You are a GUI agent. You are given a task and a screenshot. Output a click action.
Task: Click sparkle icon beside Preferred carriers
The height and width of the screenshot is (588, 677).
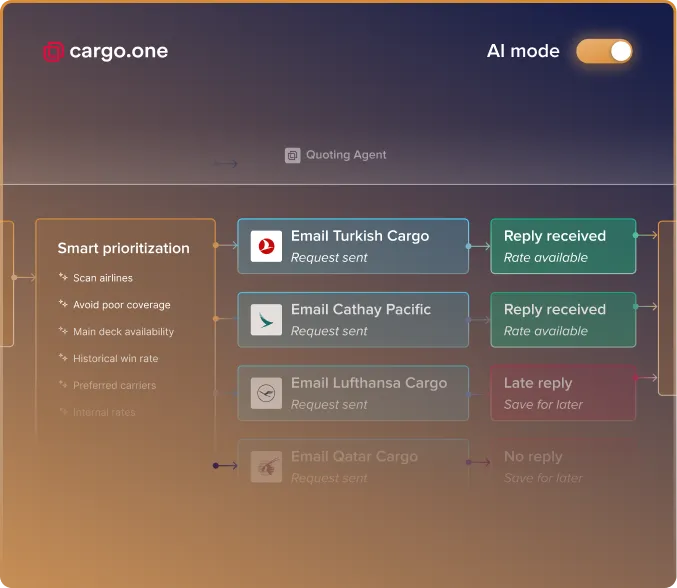coord(63,384)
